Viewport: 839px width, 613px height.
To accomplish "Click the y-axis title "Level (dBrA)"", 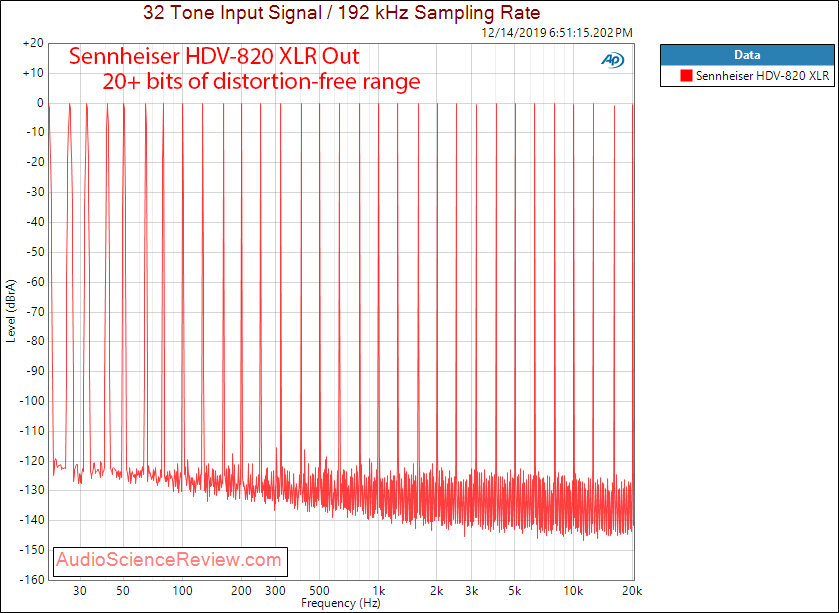I will click(11, 311).
